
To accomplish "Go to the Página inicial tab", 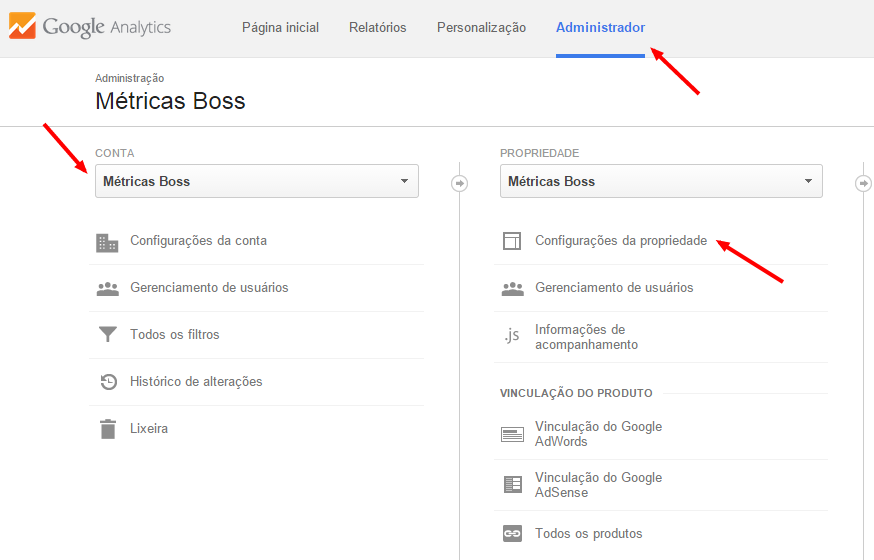I will point(280,28).
